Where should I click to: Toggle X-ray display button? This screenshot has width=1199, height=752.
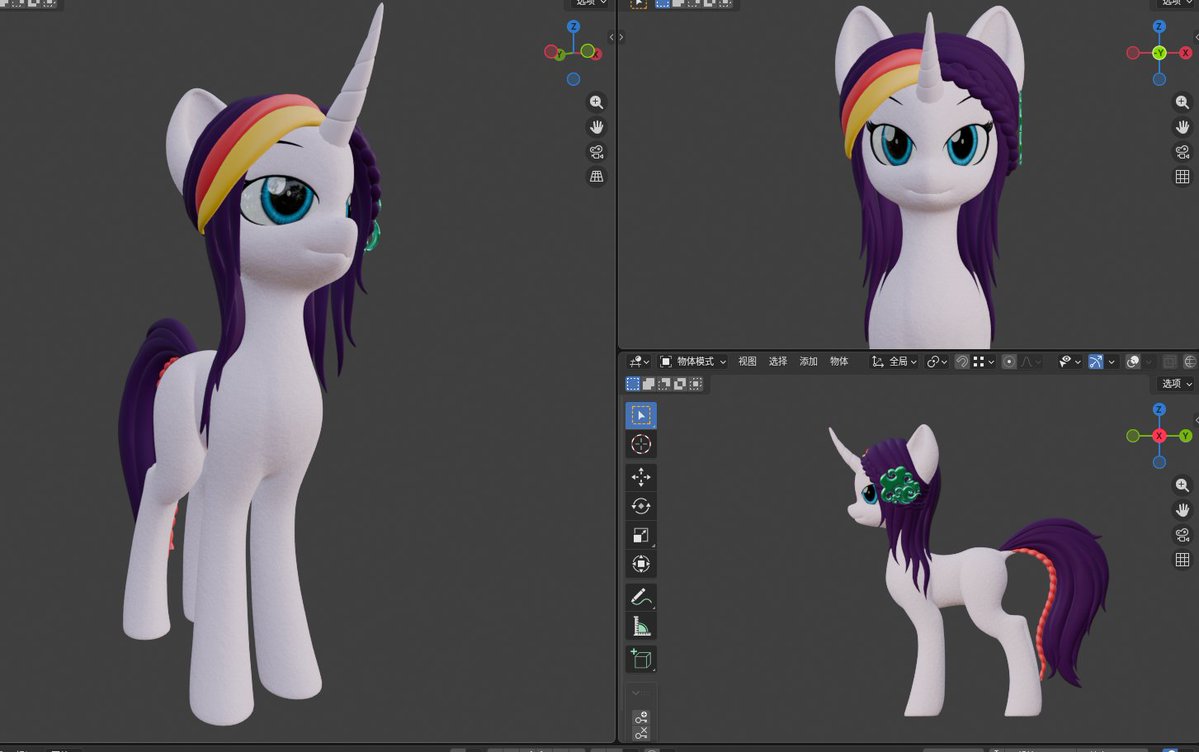pyautogui.click(x=1169, y=362)
